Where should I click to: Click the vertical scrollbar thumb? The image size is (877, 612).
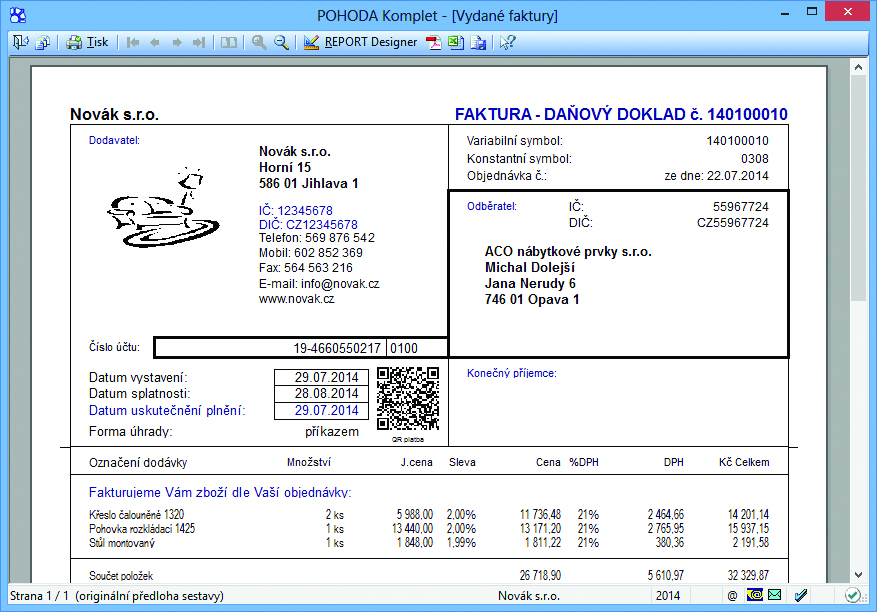(x=859, y=187)
